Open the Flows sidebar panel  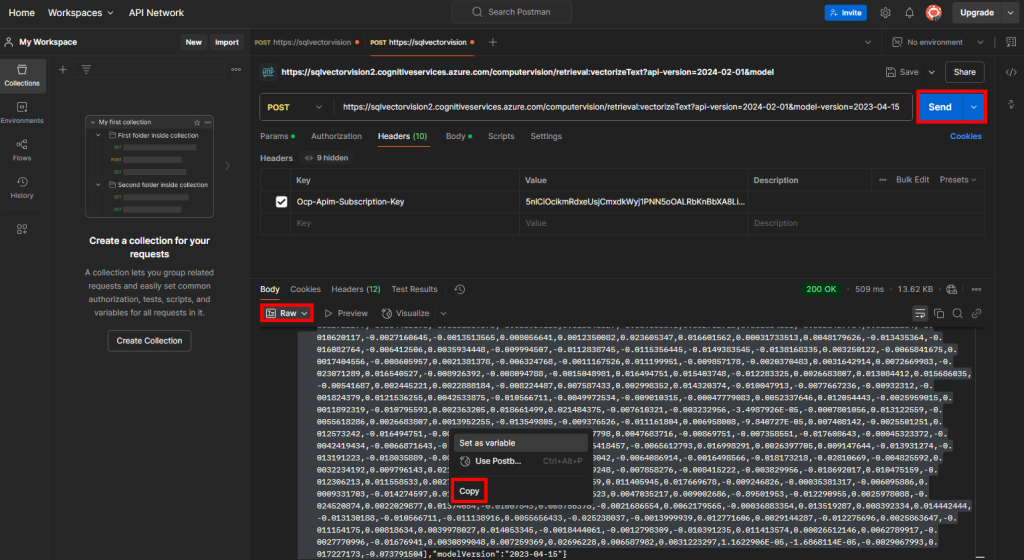click(22, 150)
